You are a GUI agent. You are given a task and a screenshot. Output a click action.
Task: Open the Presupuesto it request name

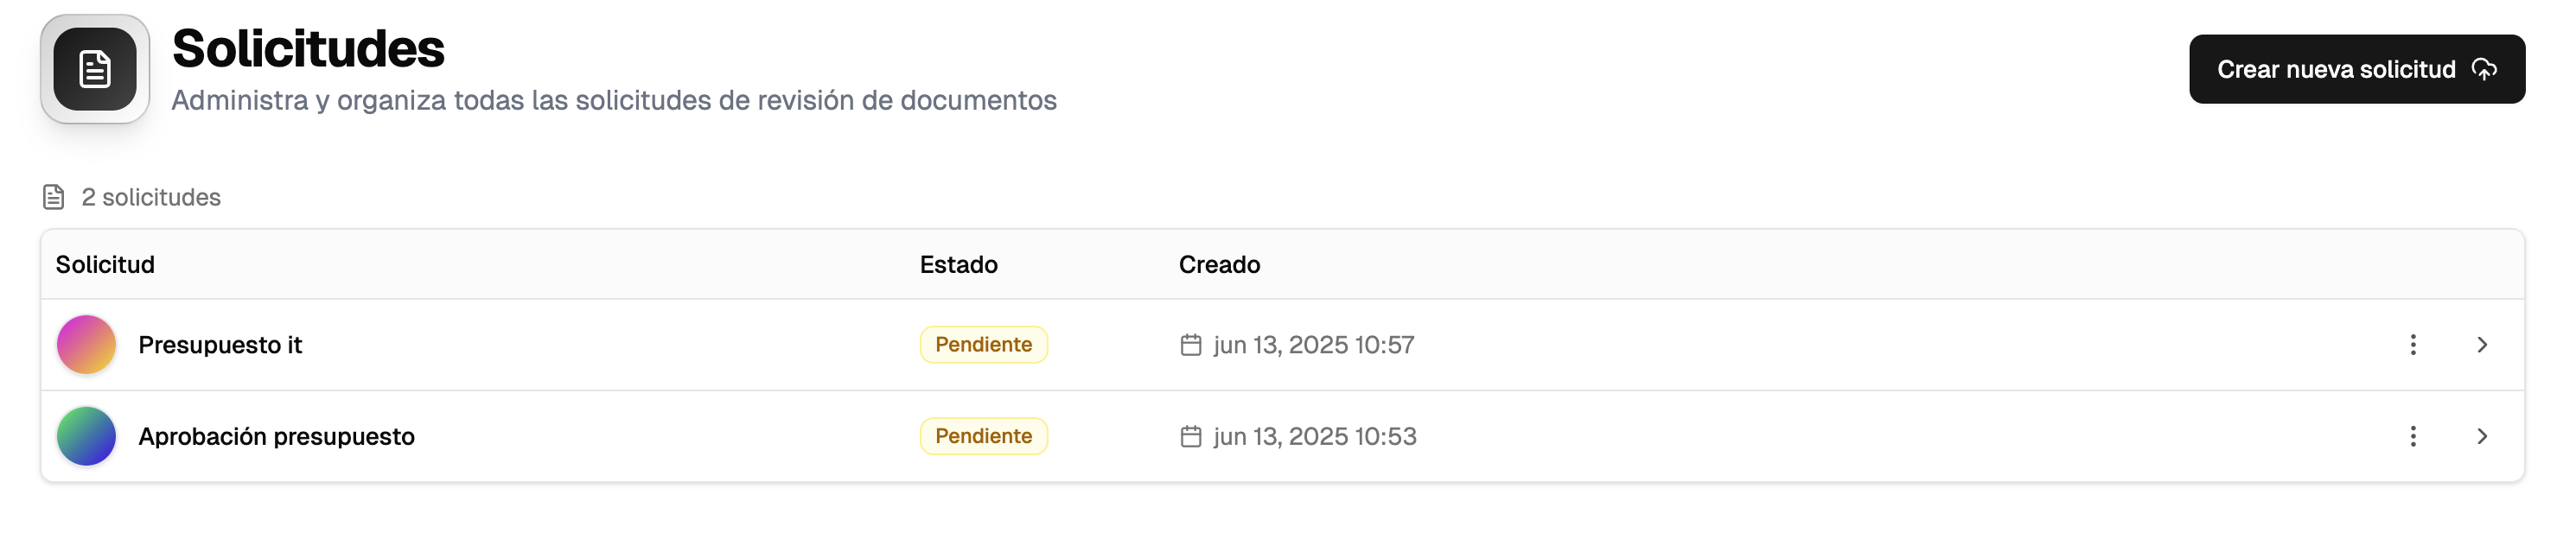click(x=220, y=345)
